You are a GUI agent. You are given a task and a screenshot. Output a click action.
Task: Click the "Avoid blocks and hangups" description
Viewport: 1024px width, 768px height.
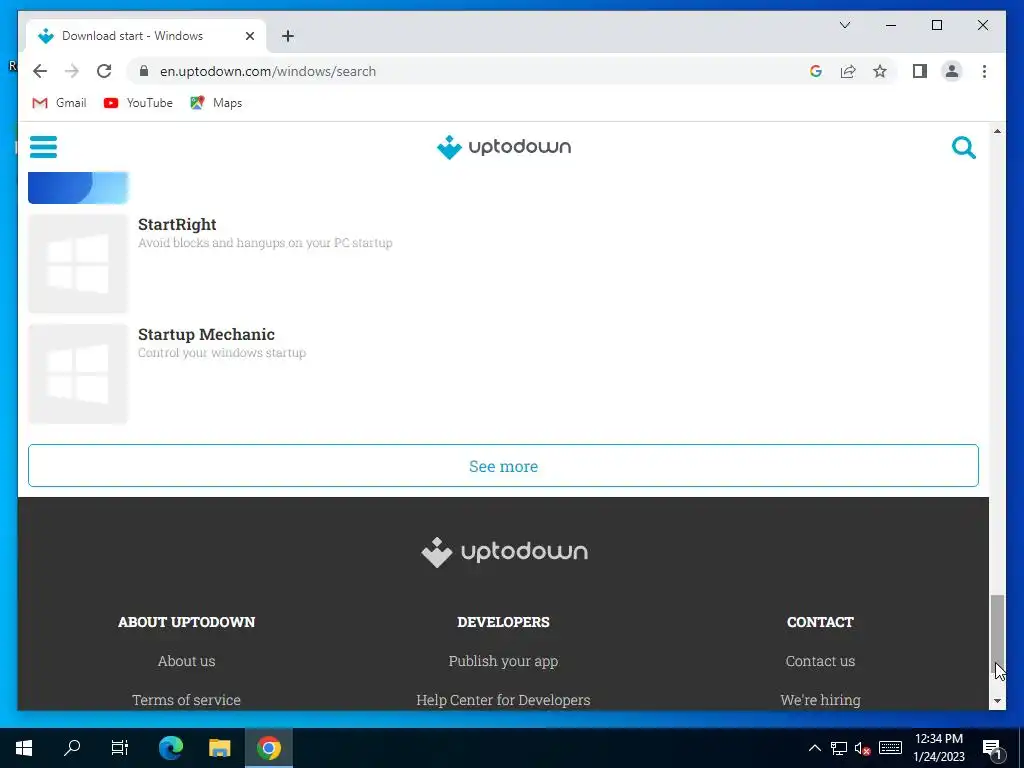click(x=265, y=243)
